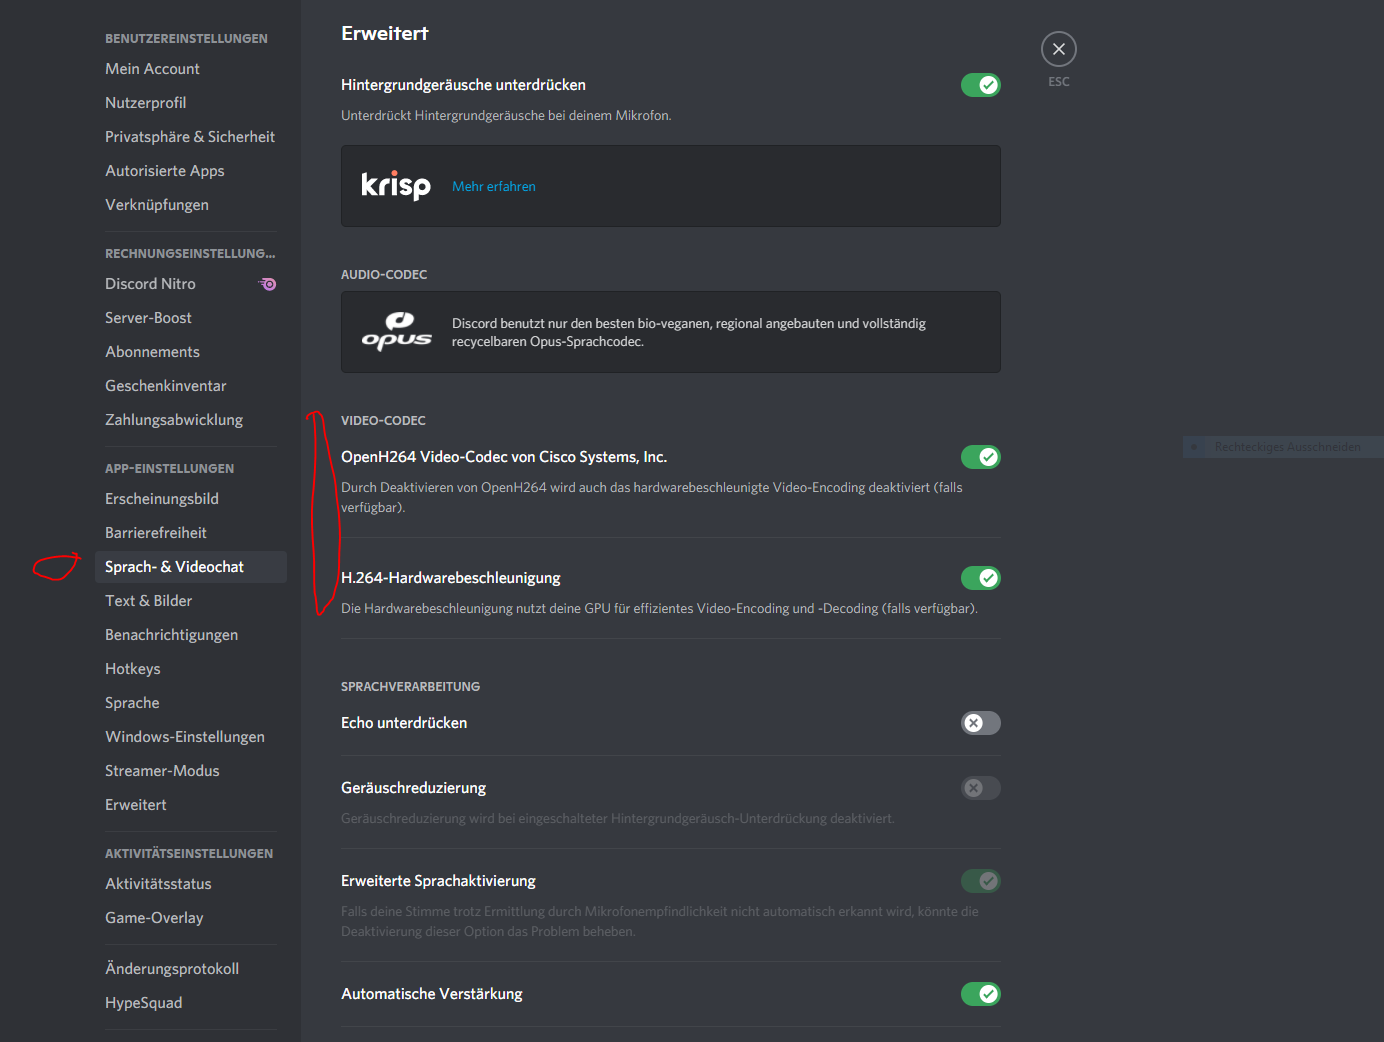Open the HypeSquad page

pyautogui.click(x=144, y=1003)
